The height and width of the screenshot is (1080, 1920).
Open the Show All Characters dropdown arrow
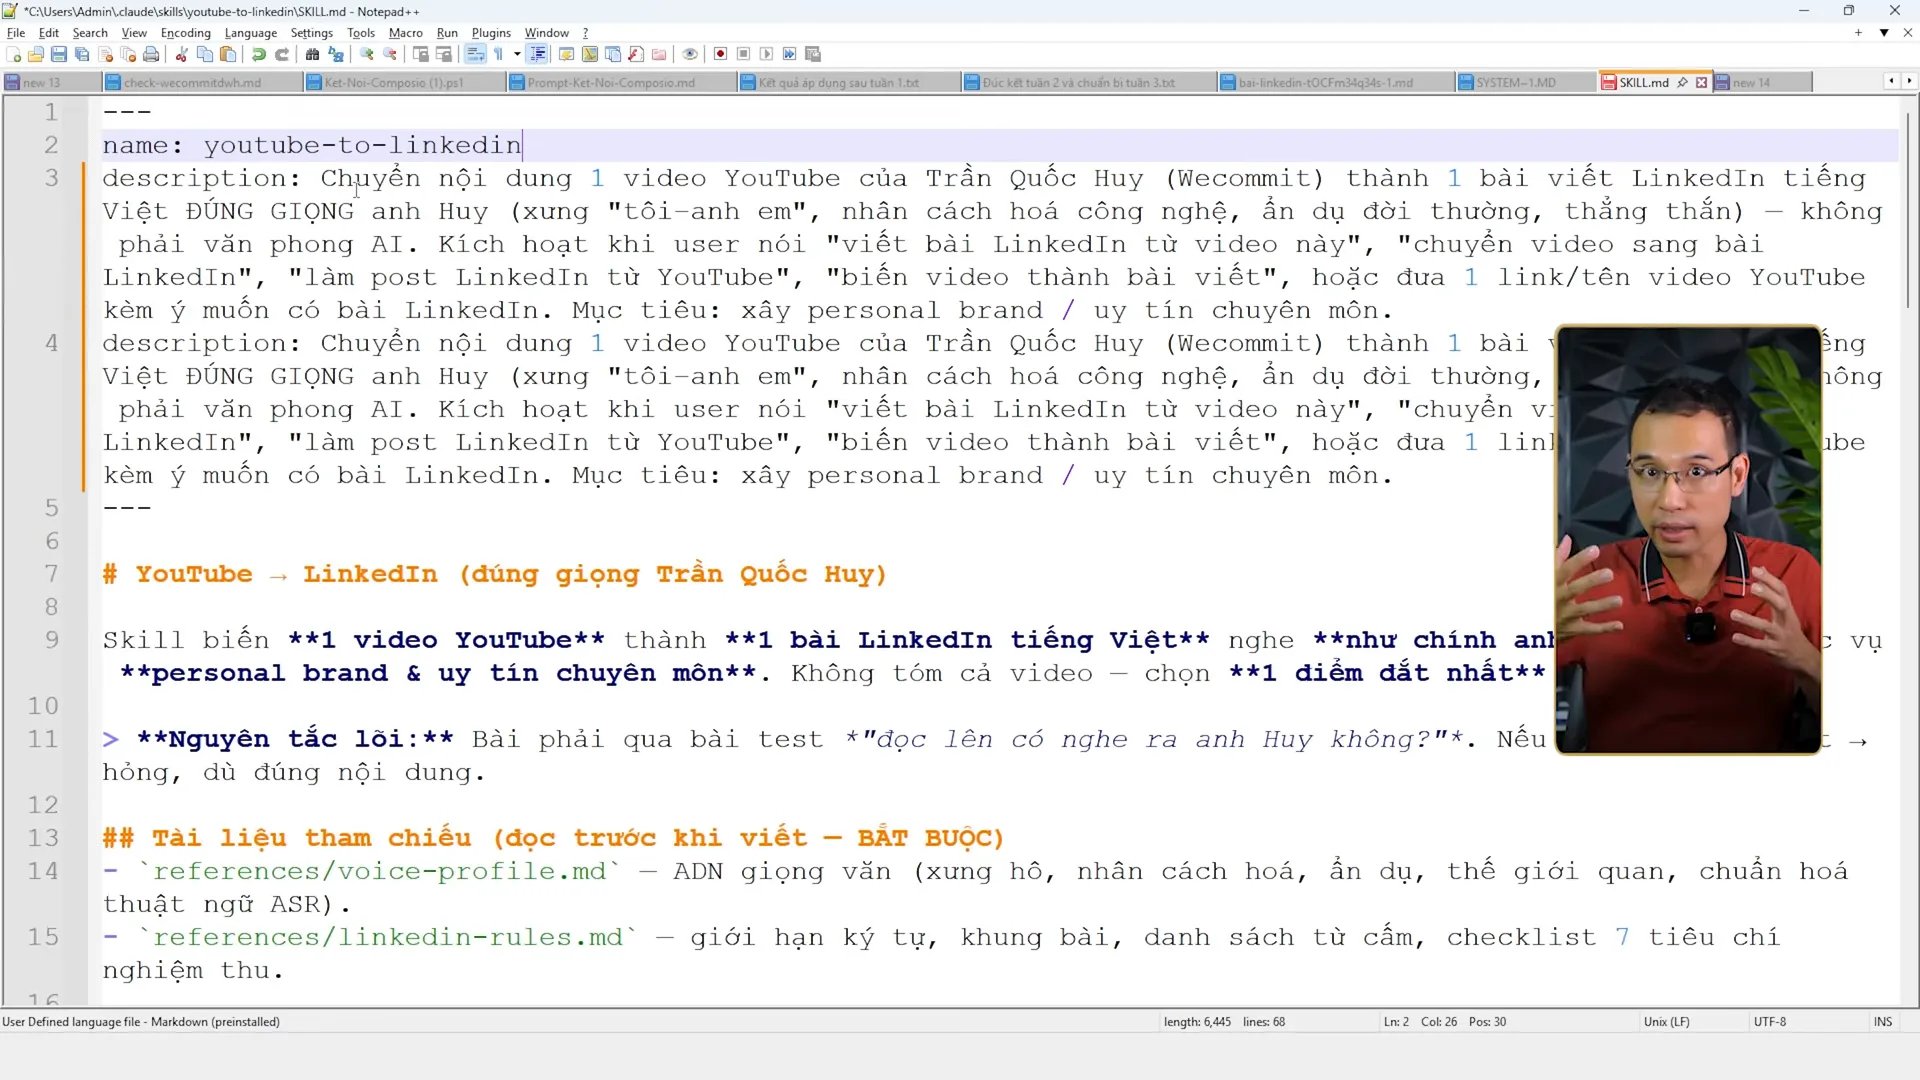(x=517, y=54)
